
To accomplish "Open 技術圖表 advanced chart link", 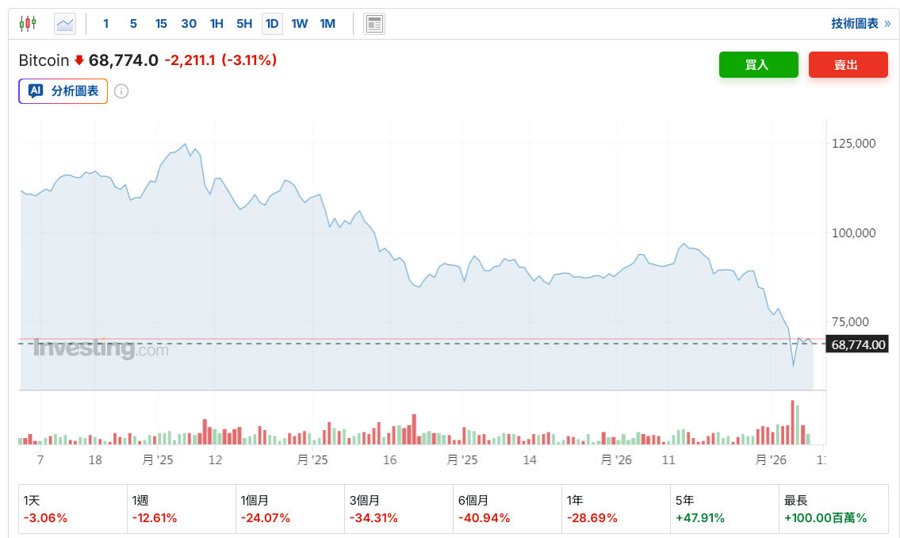I will [x=860, y=23].
